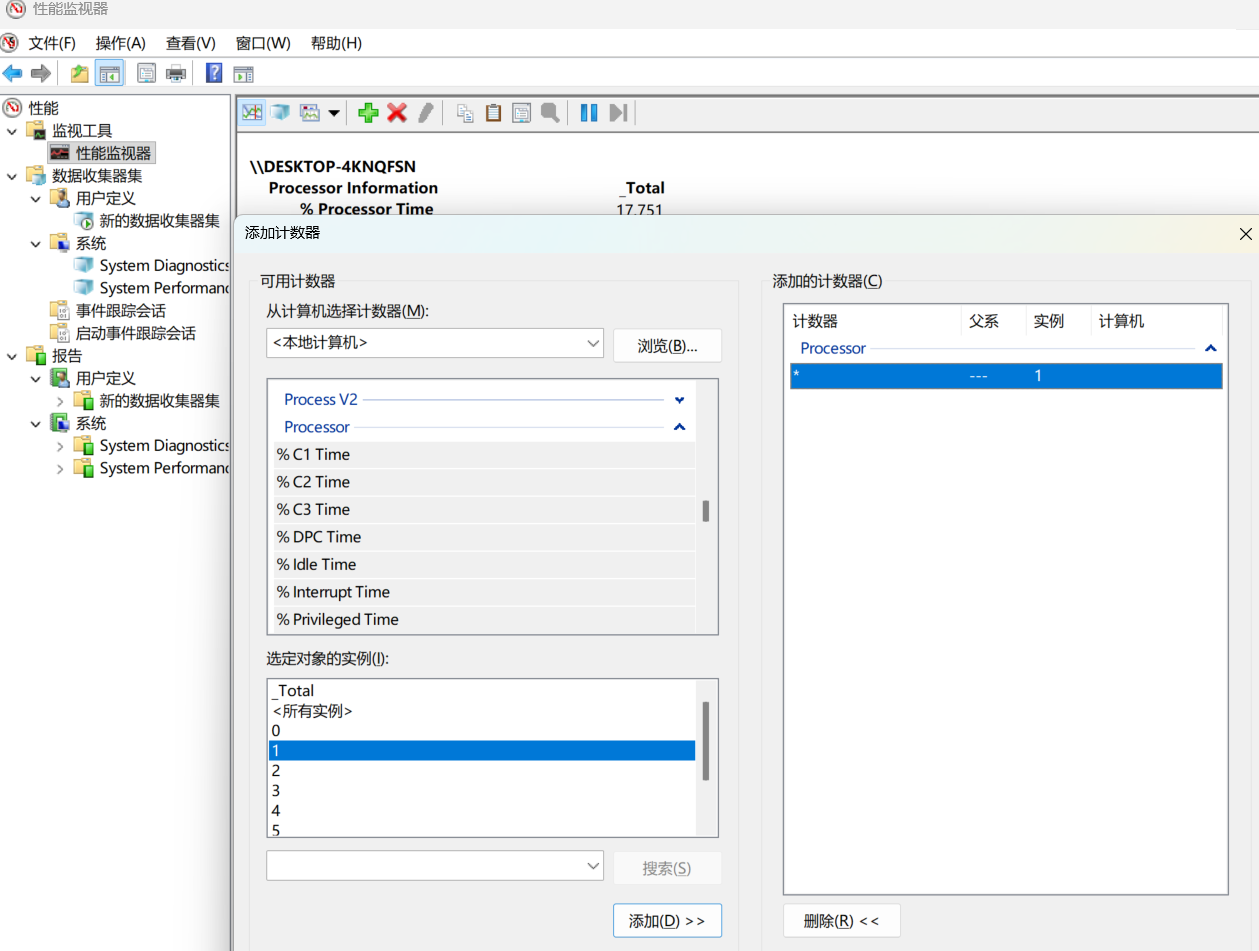Click the Print icon in the main toolbar

176,73
